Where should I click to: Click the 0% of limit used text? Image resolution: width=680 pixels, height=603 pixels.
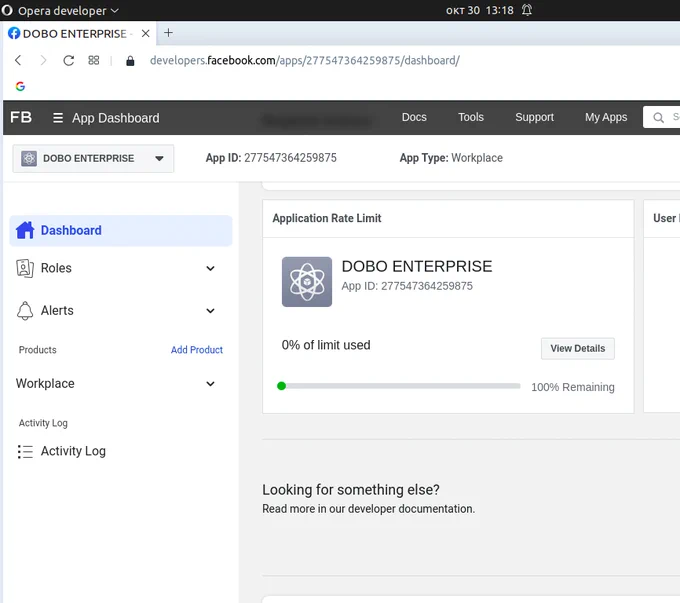pos(326,345)
